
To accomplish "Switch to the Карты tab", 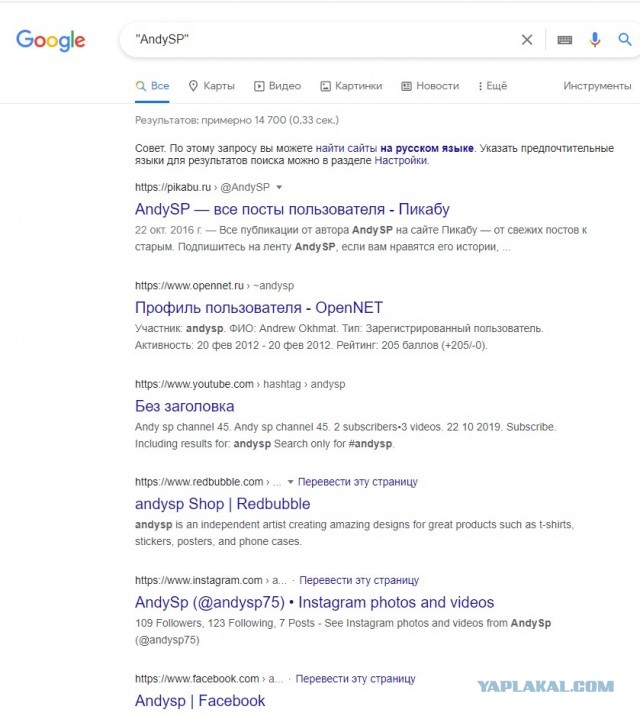I will 212,86.
